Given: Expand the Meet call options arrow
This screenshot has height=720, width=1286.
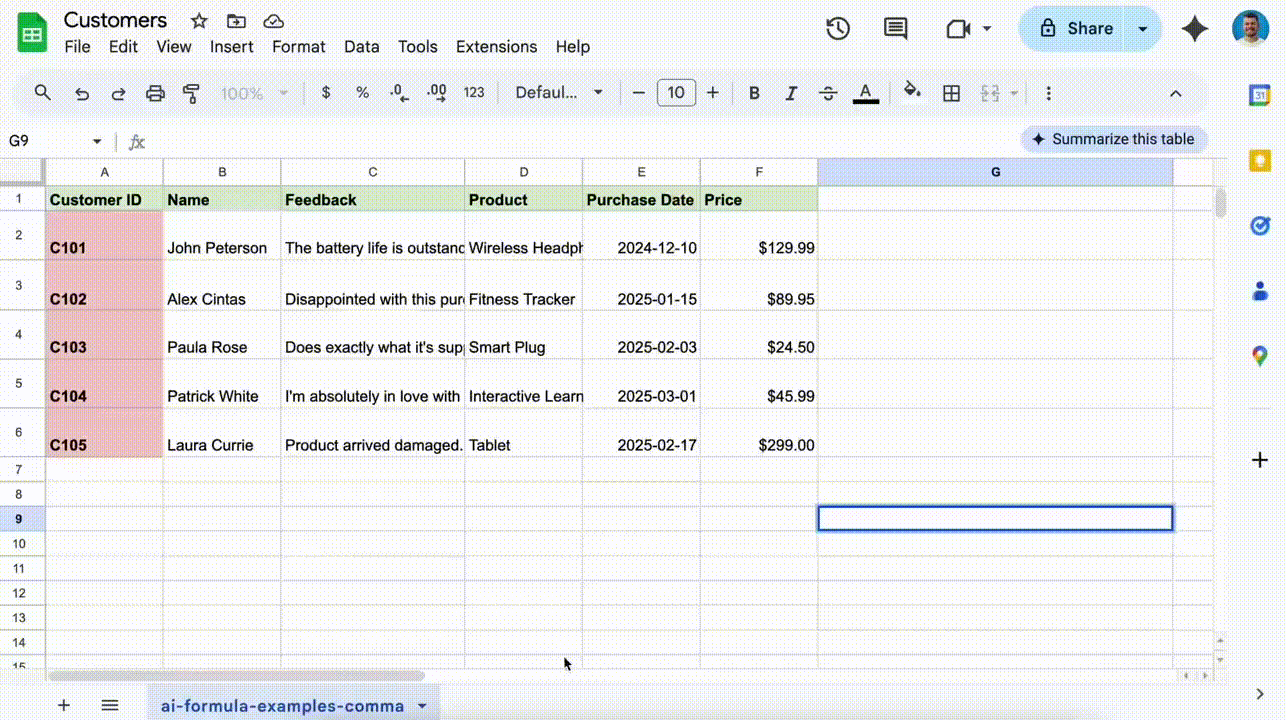Looking at the screenshot, I should (987, 29).
